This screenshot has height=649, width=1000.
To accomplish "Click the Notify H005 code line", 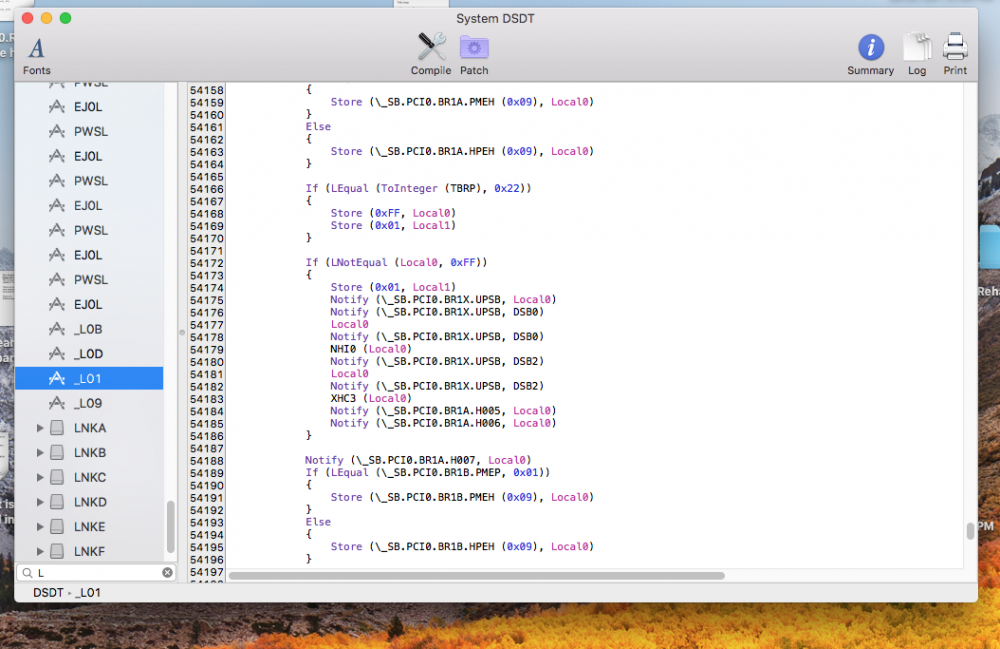I will pyautogui.click(x=443, y=411).
